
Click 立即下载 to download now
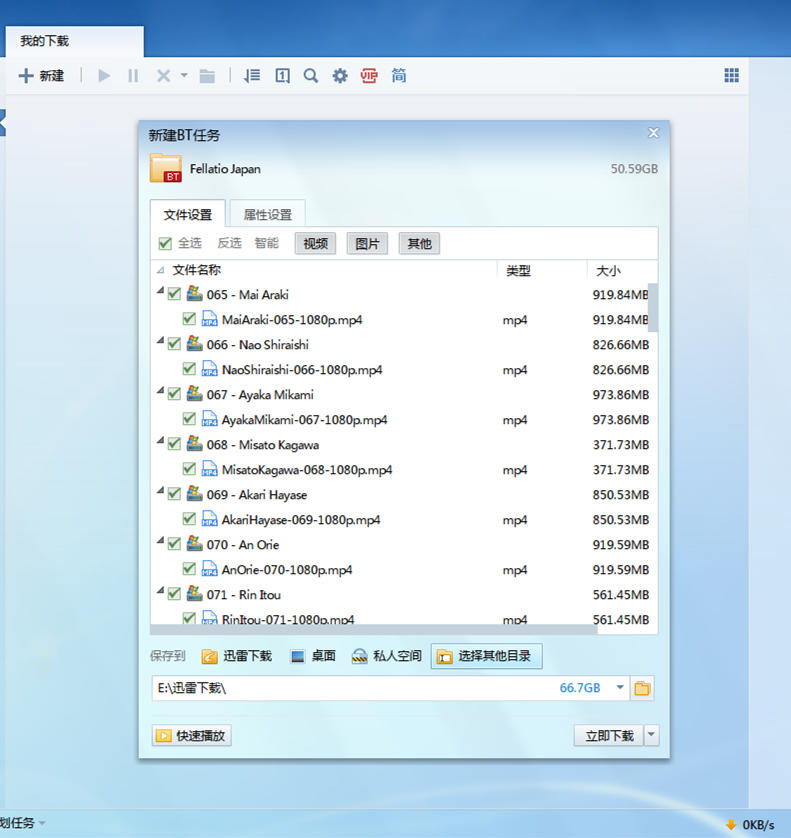[x=609, y=735]
